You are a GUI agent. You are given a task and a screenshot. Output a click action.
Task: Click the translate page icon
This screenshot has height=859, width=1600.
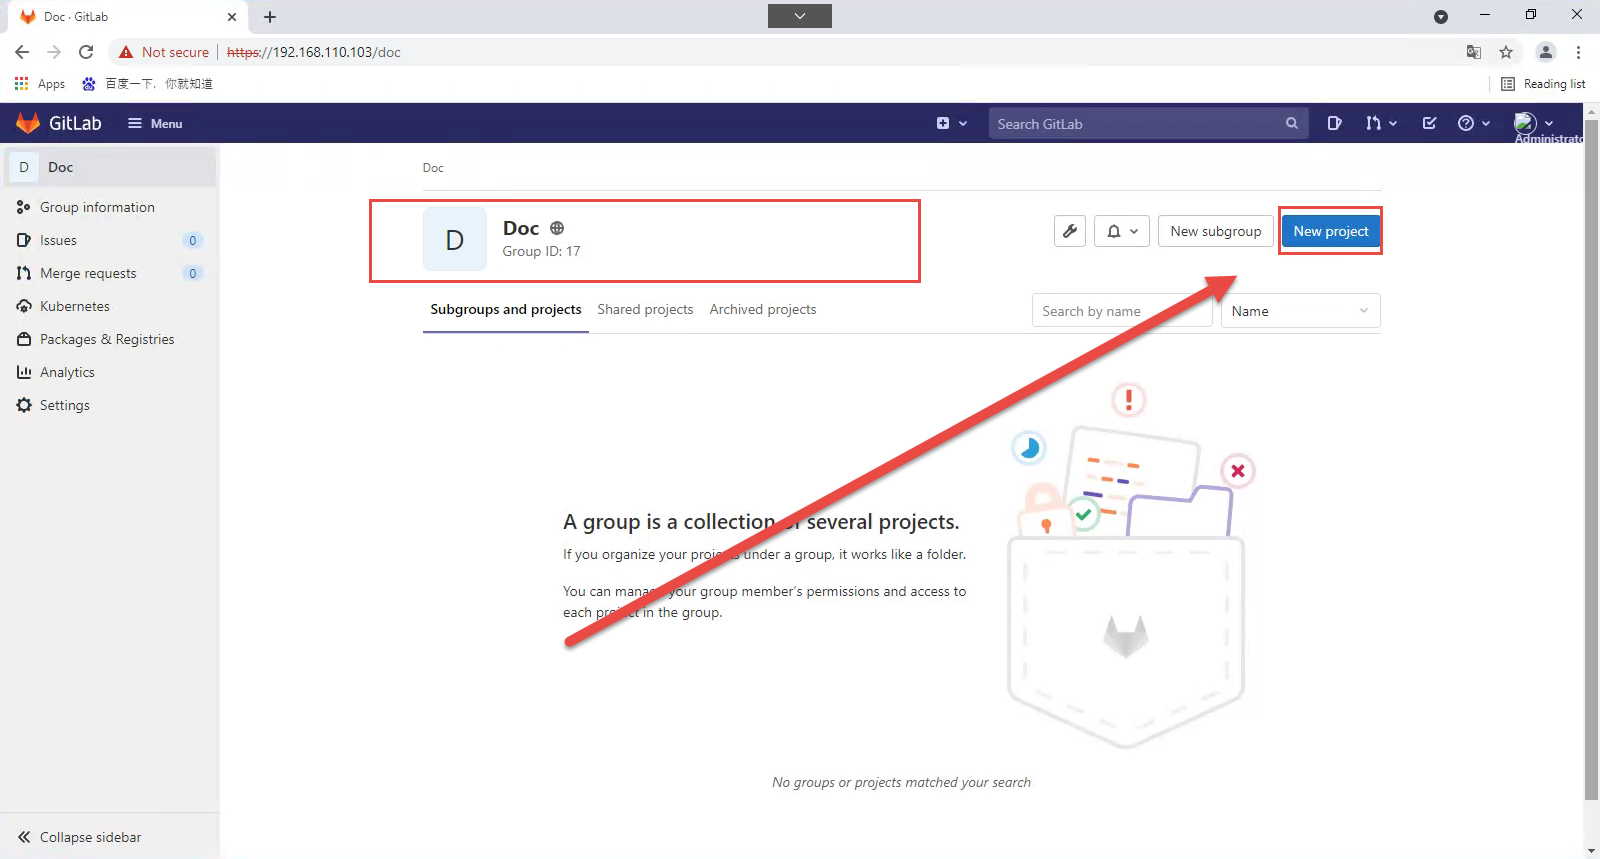point(1474,52)
